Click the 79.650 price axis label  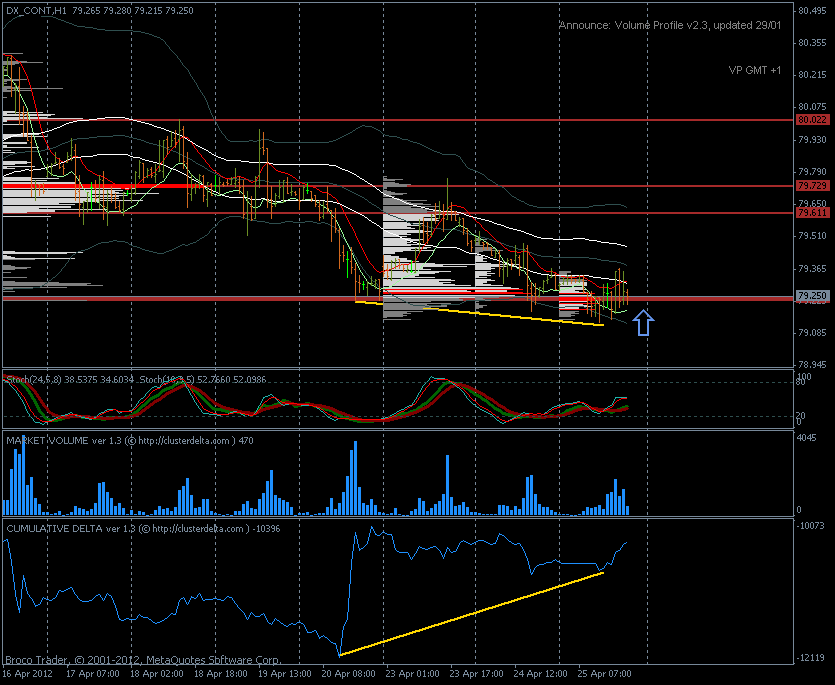812,203
